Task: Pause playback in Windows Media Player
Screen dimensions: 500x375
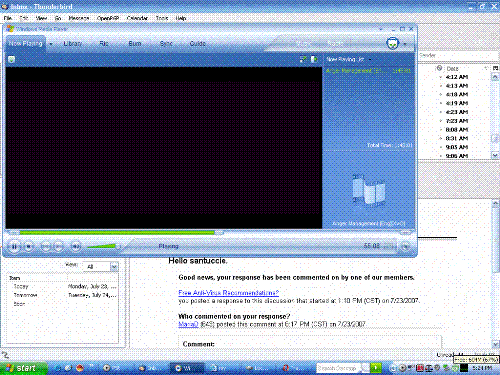Action: coord(14,247)
